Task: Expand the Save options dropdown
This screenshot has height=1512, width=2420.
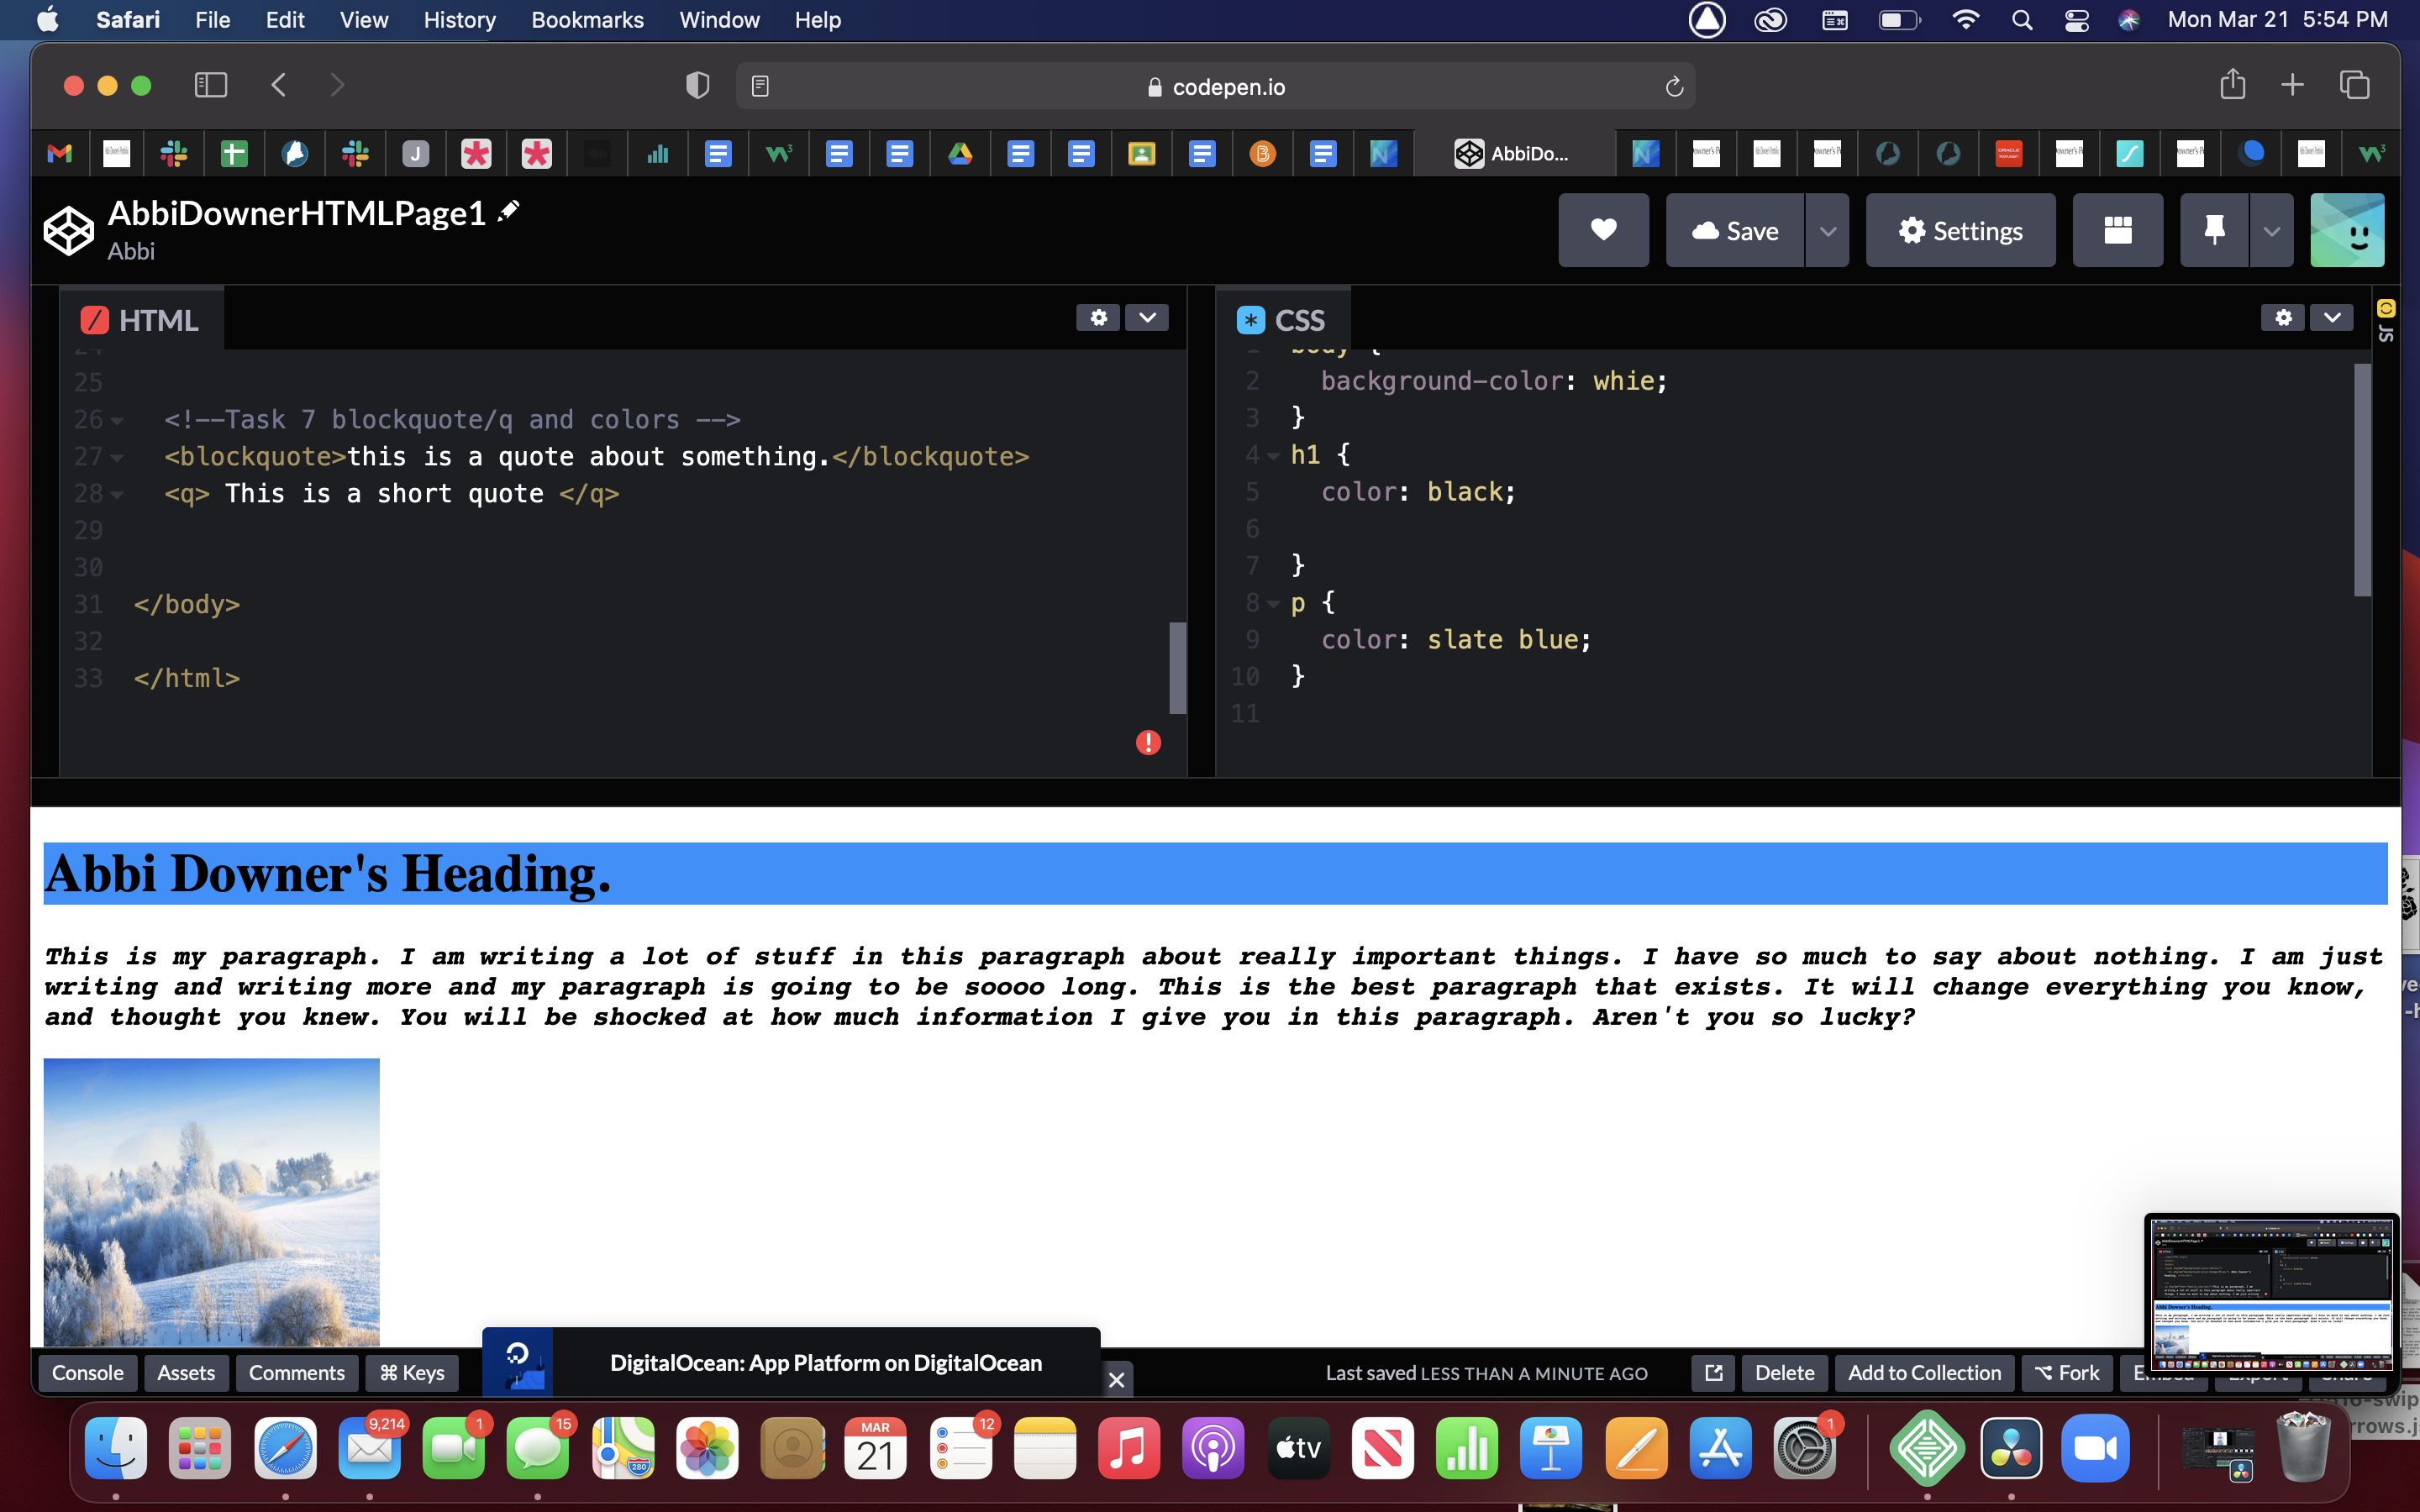Action: (x=1827, y=231)
